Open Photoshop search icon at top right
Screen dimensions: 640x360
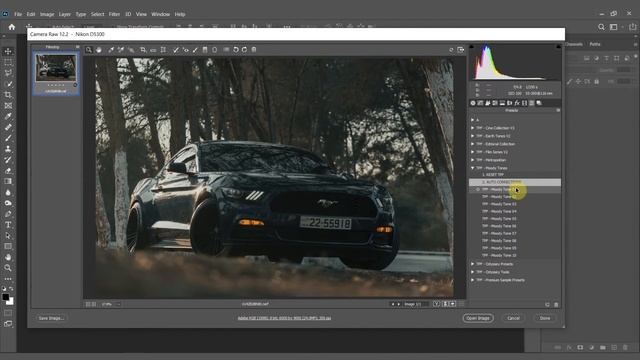click(x=601, y=27)
